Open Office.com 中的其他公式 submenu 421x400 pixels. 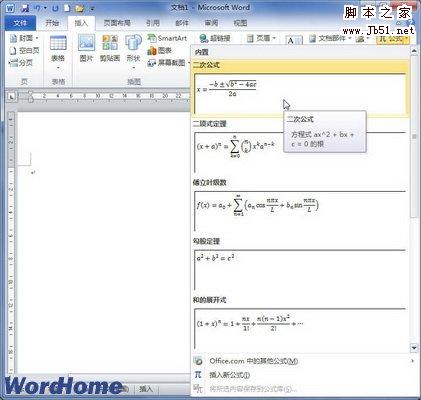point(304,361)
